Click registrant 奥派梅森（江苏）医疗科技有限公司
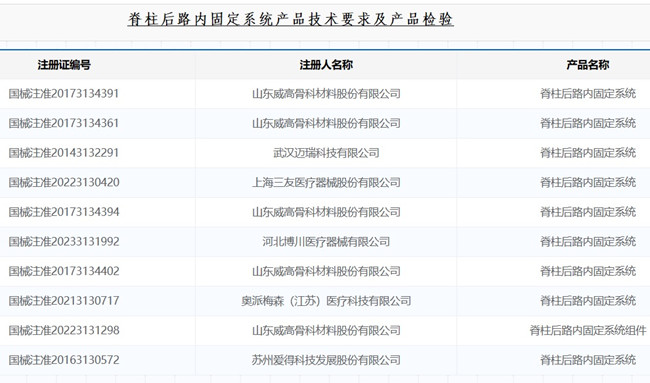 [x=326, y=301]
